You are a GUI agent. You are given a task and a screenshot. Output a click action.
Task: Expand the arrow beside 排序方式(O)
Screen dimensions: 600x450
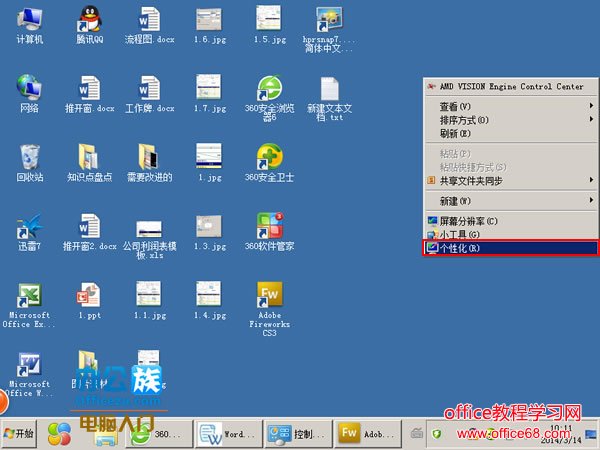coord(591,119)
